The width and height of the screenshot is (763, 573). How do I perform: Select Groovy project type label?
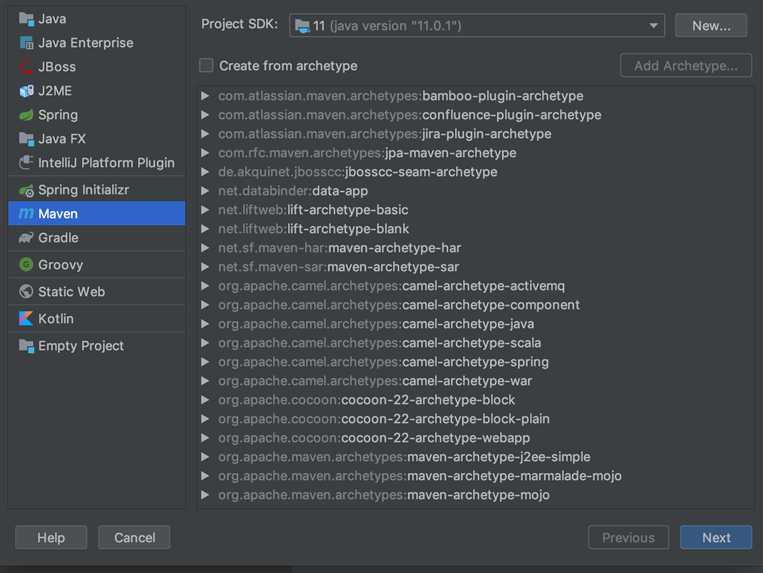[61, 265]
